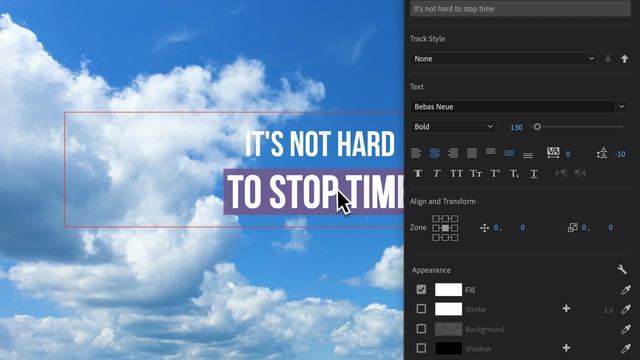Add another stroke with plus icon
Screen dimensions: 640x360
tap(566, 309)
